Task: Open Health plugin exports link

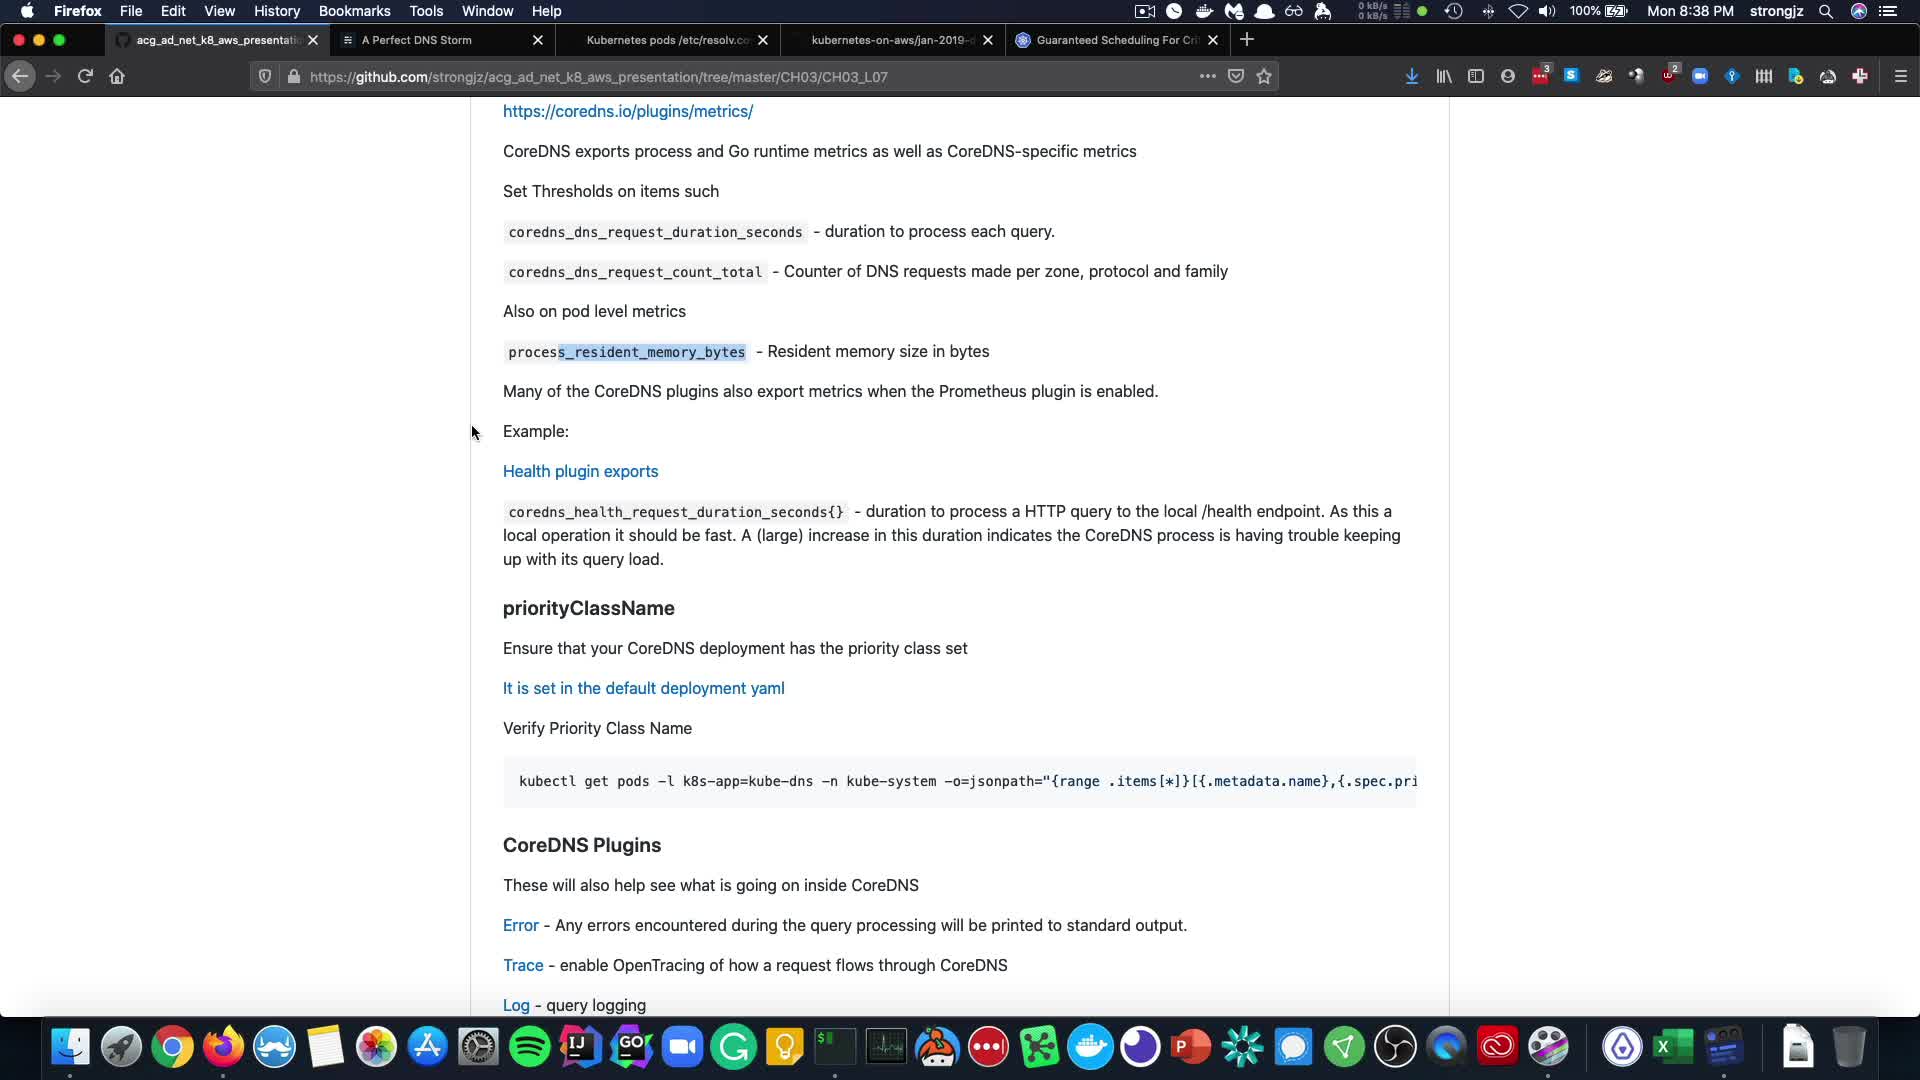Action: point(580,471)
